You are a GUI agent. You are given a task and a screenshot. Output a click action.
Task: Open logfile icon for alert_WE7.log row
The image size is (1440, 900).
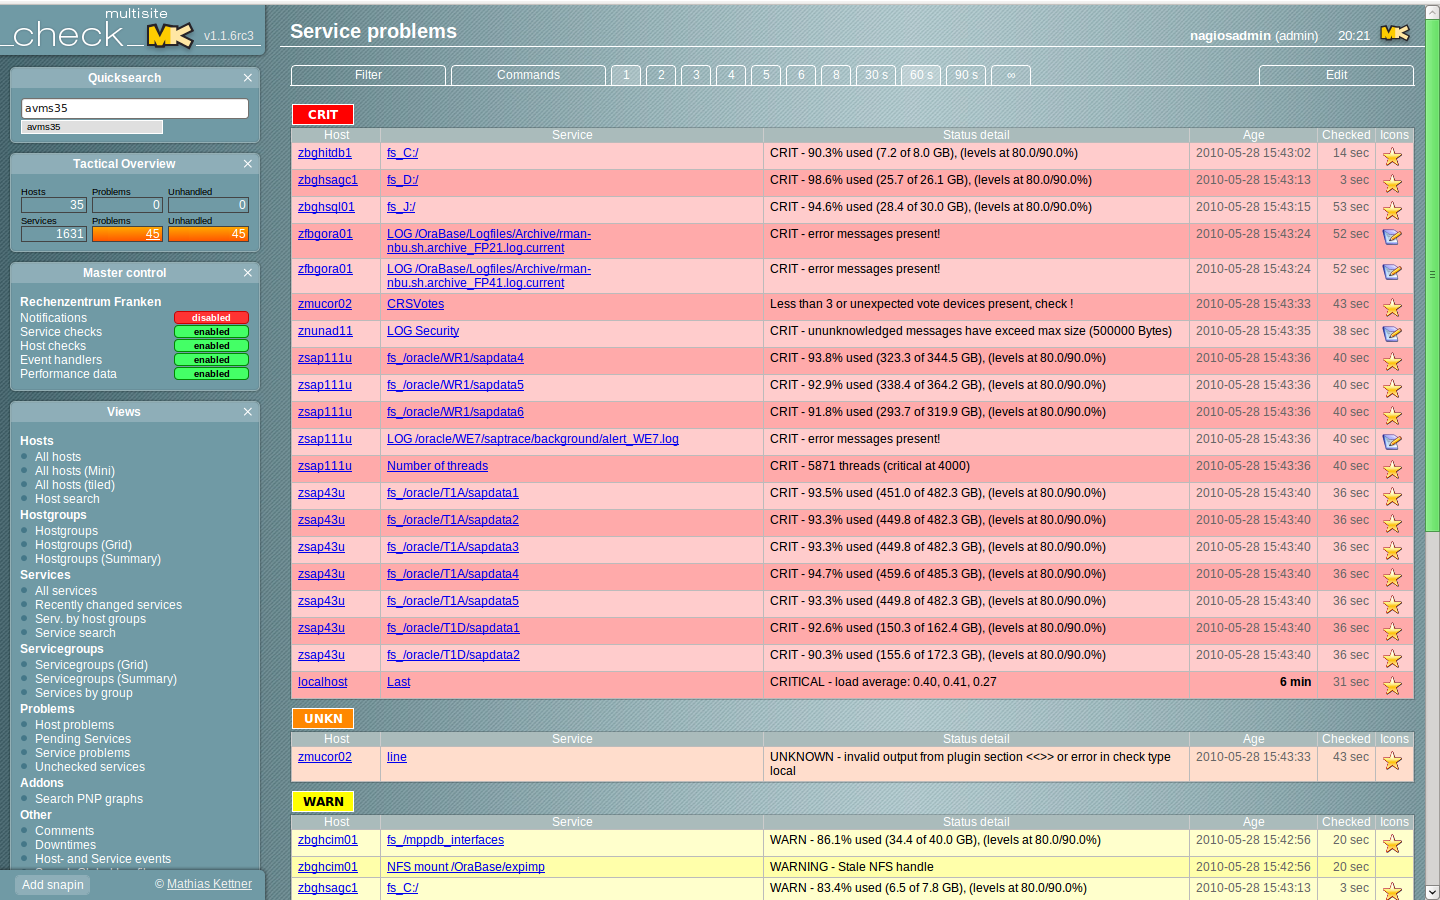(1392, 442)
